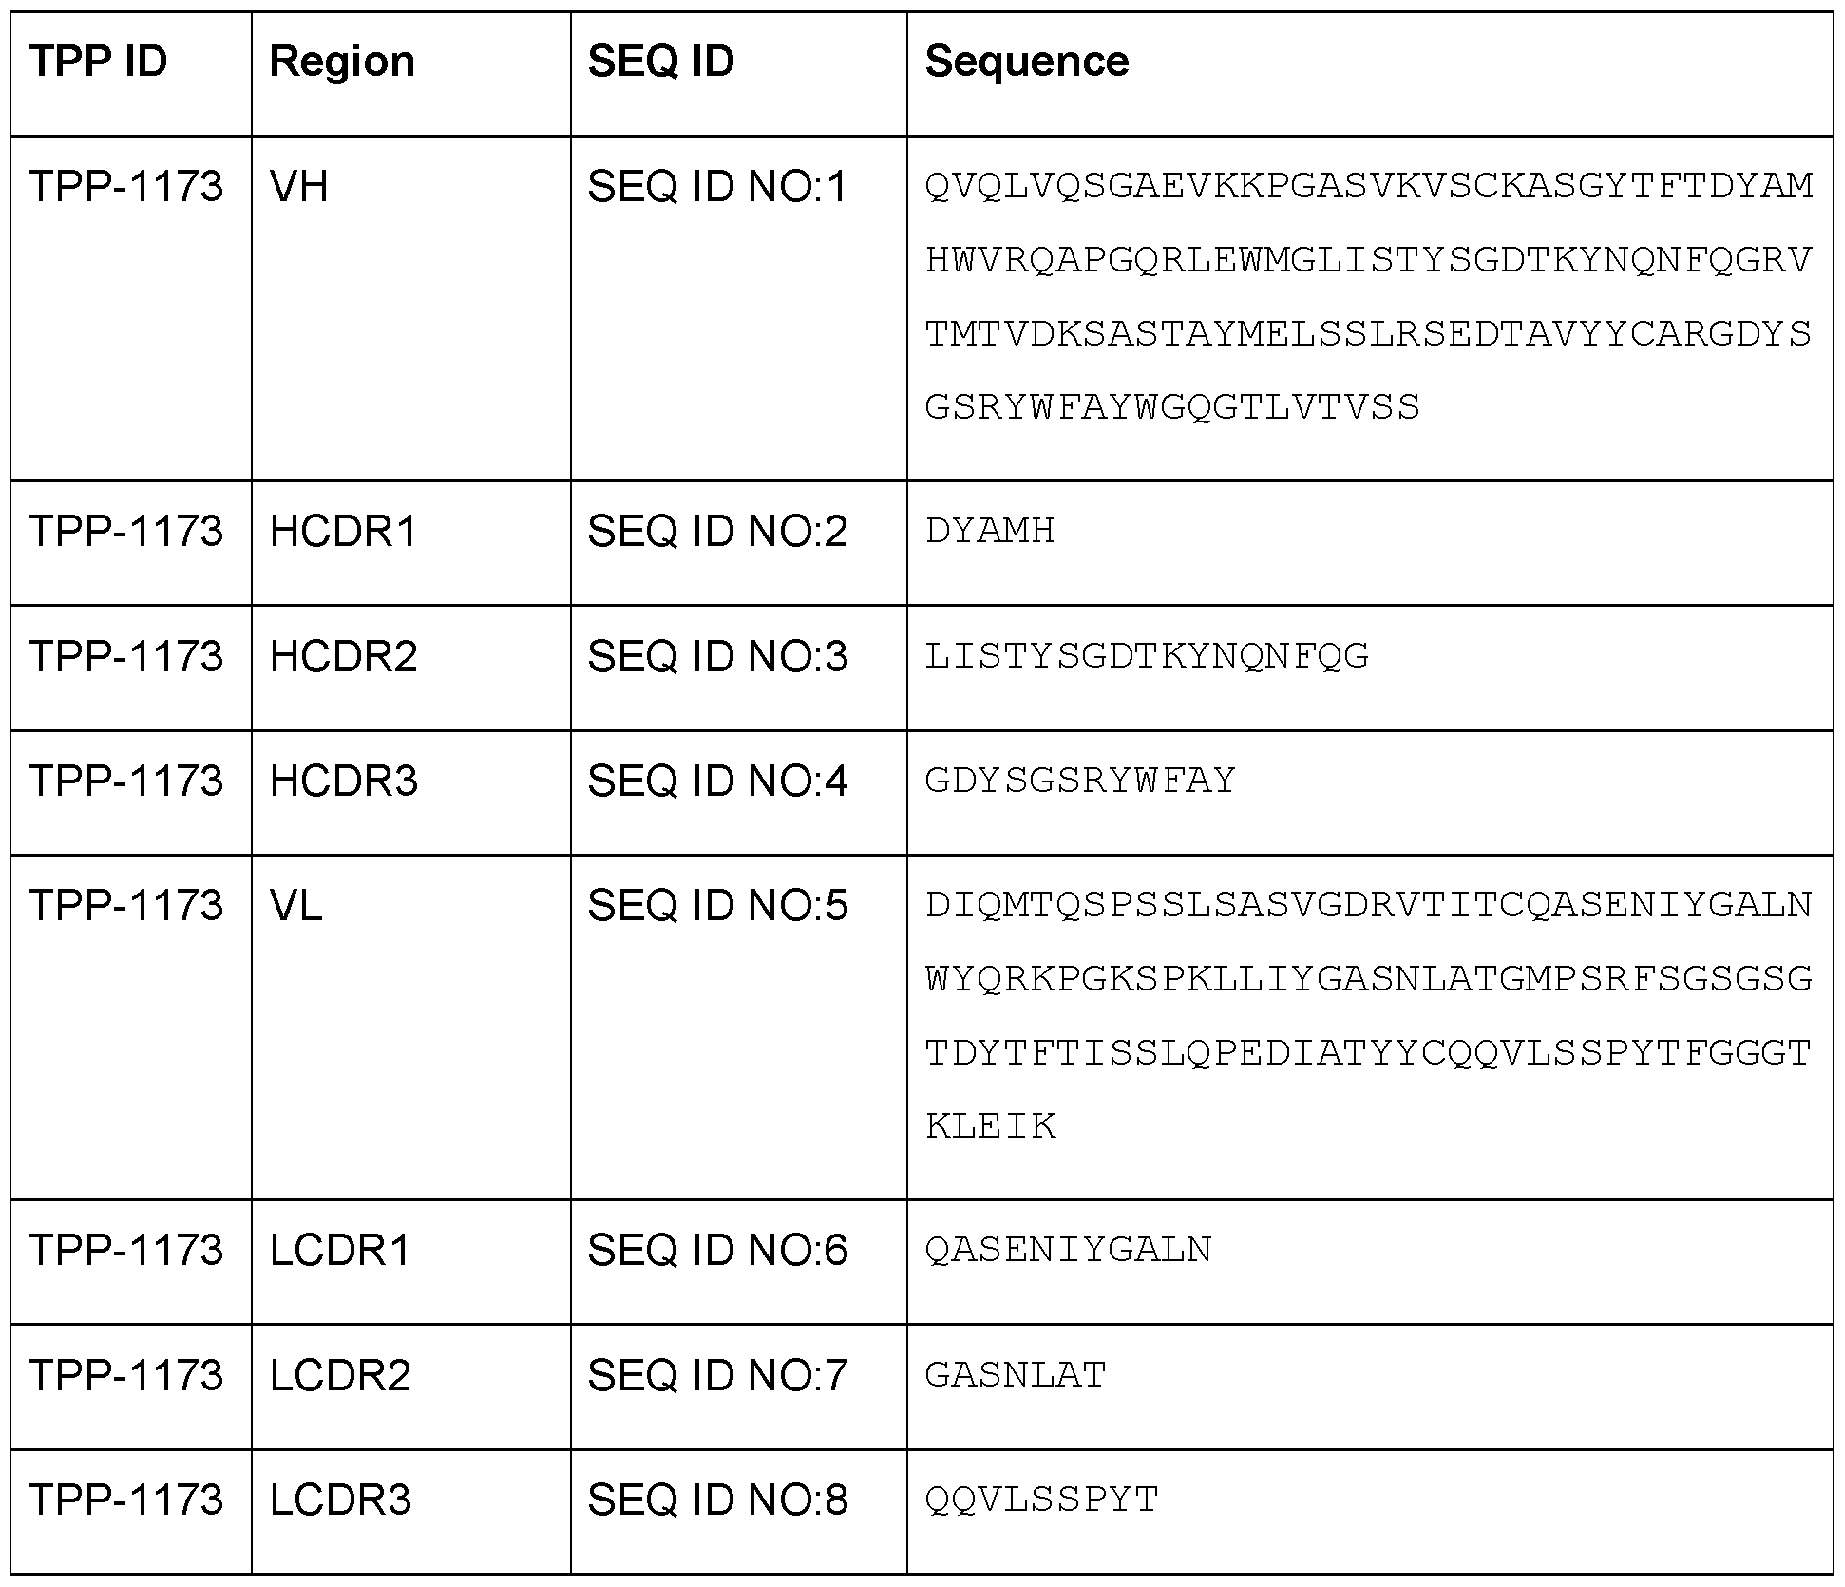Click the VH region cell
The height and width of the screenshot is (1587, 1845).
point(299,187)
